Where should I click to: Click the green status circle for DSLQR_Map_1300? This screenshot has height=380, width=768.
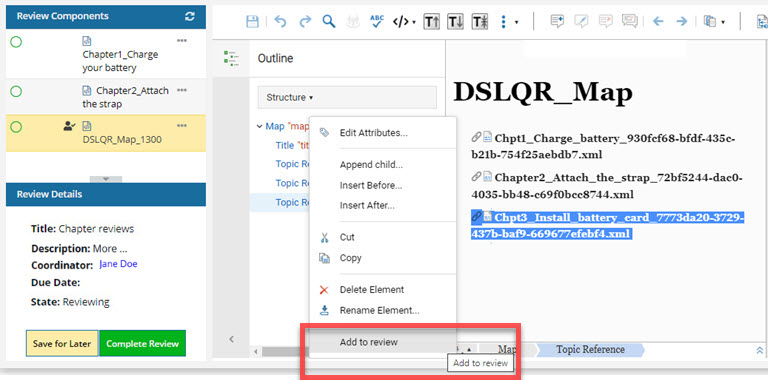click(16, 127)
